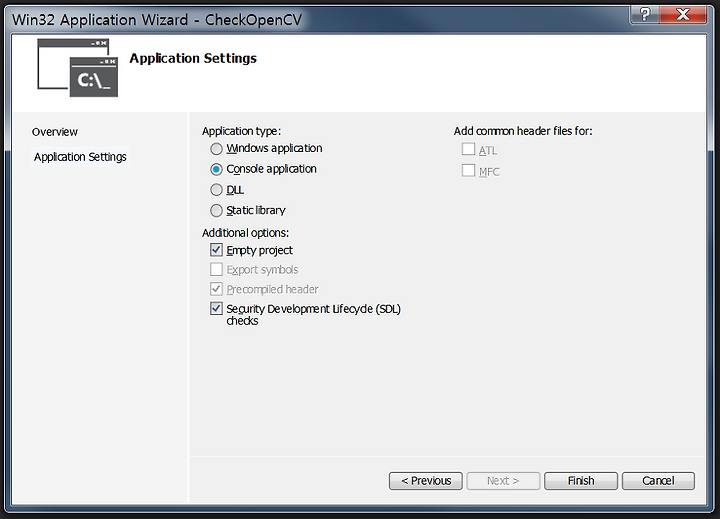
Task: Toggle the Export symbols checkbox
Action: (216, 269)
